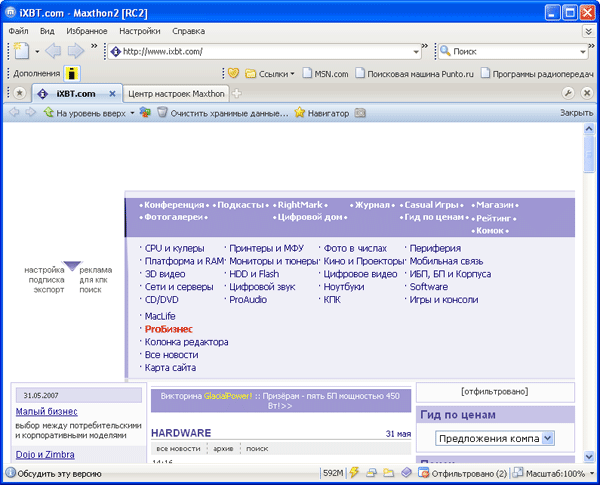Click the Дополнения toolbar label
This screenshot has height=485, width=600.
coord(36,73)
